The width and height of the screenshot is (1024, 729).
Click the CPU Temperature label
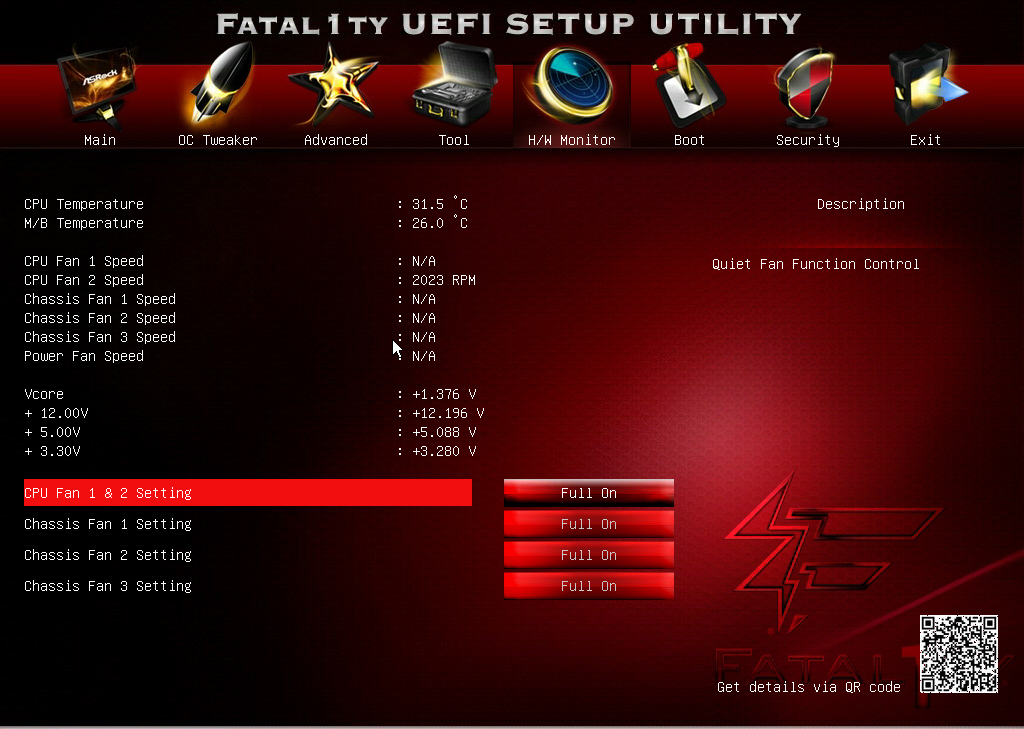pos(84,204)
